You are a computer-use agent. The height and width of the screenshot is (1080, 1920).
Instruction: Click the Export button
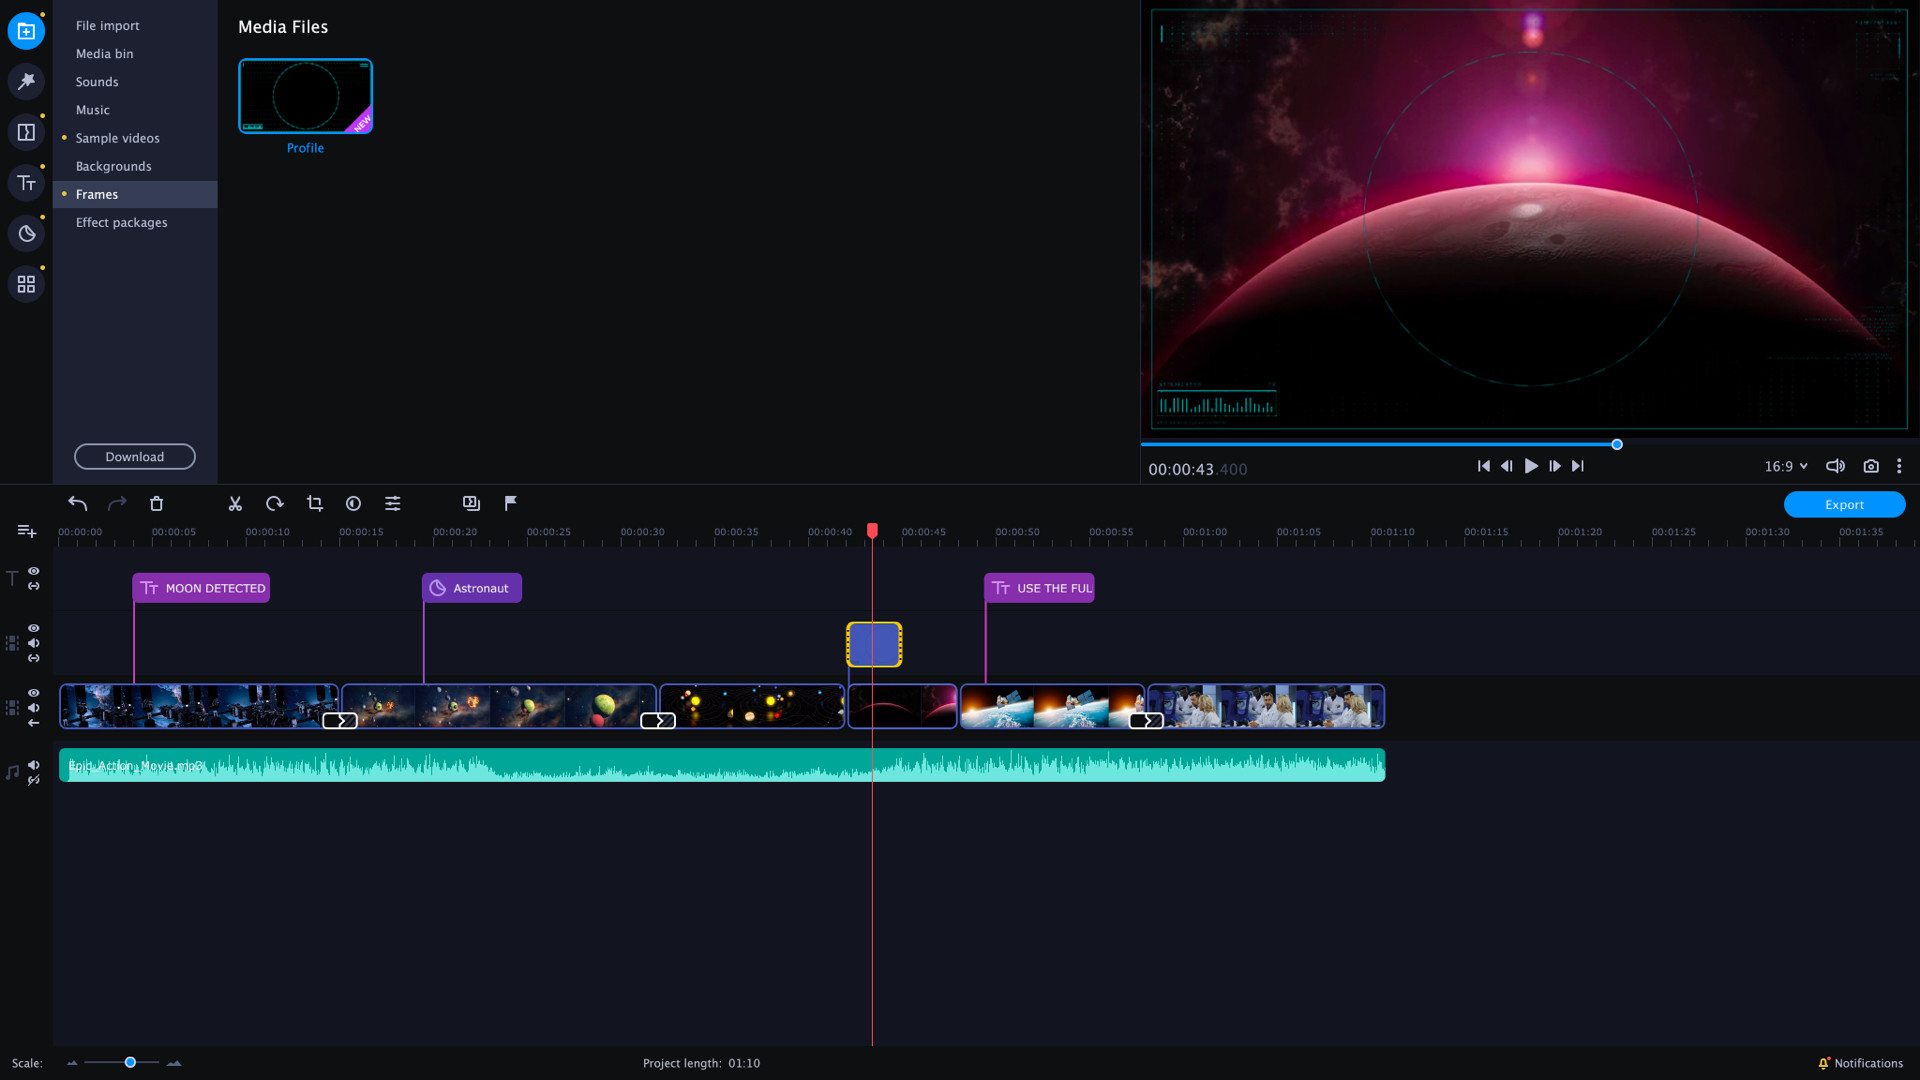pyautogui.click(x=1844, y=504)
